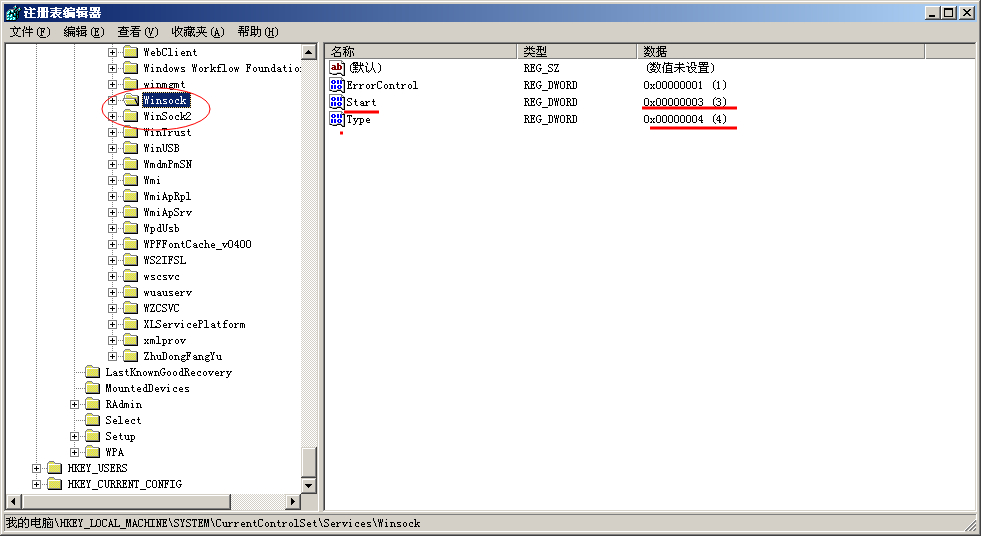981x536 pixels.
Task: Click the WmdmPmSN folder icon
Action: coord(131,164)
